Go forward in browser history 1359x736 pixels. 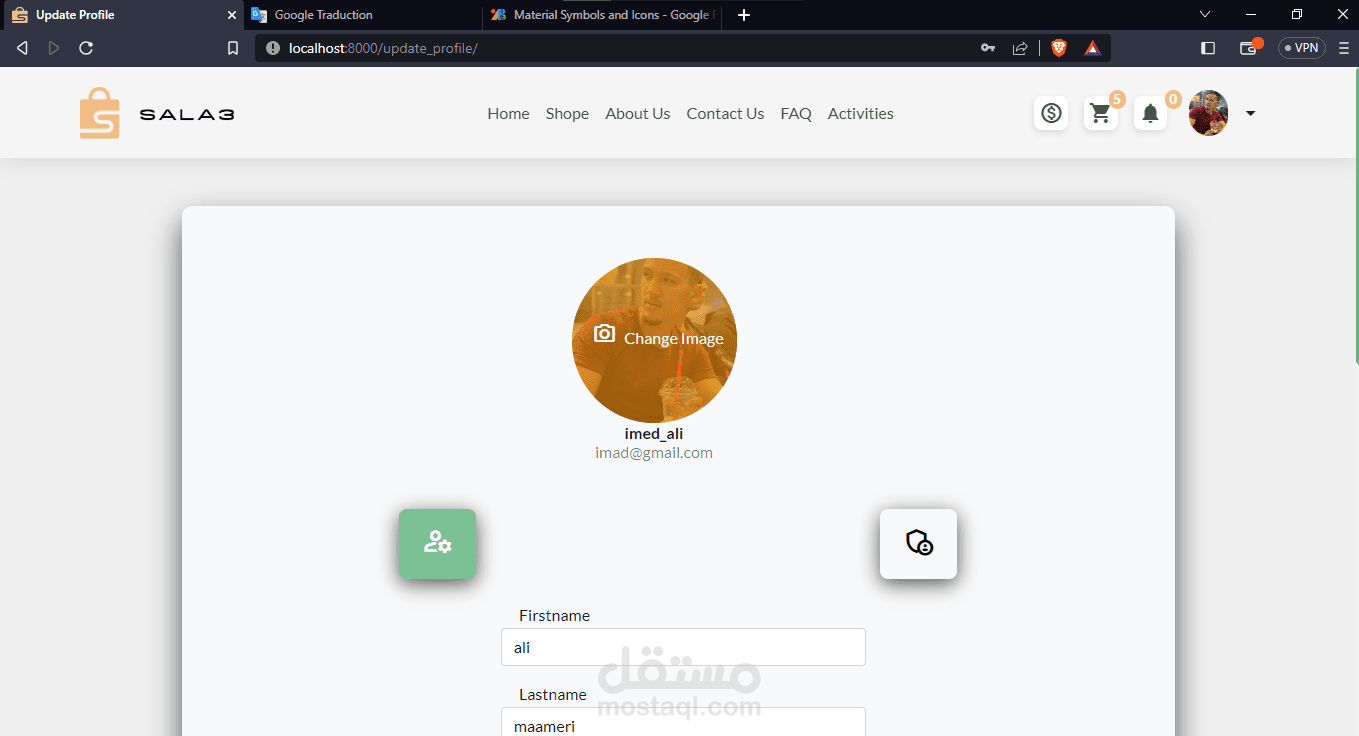click(x=54, y=48)
